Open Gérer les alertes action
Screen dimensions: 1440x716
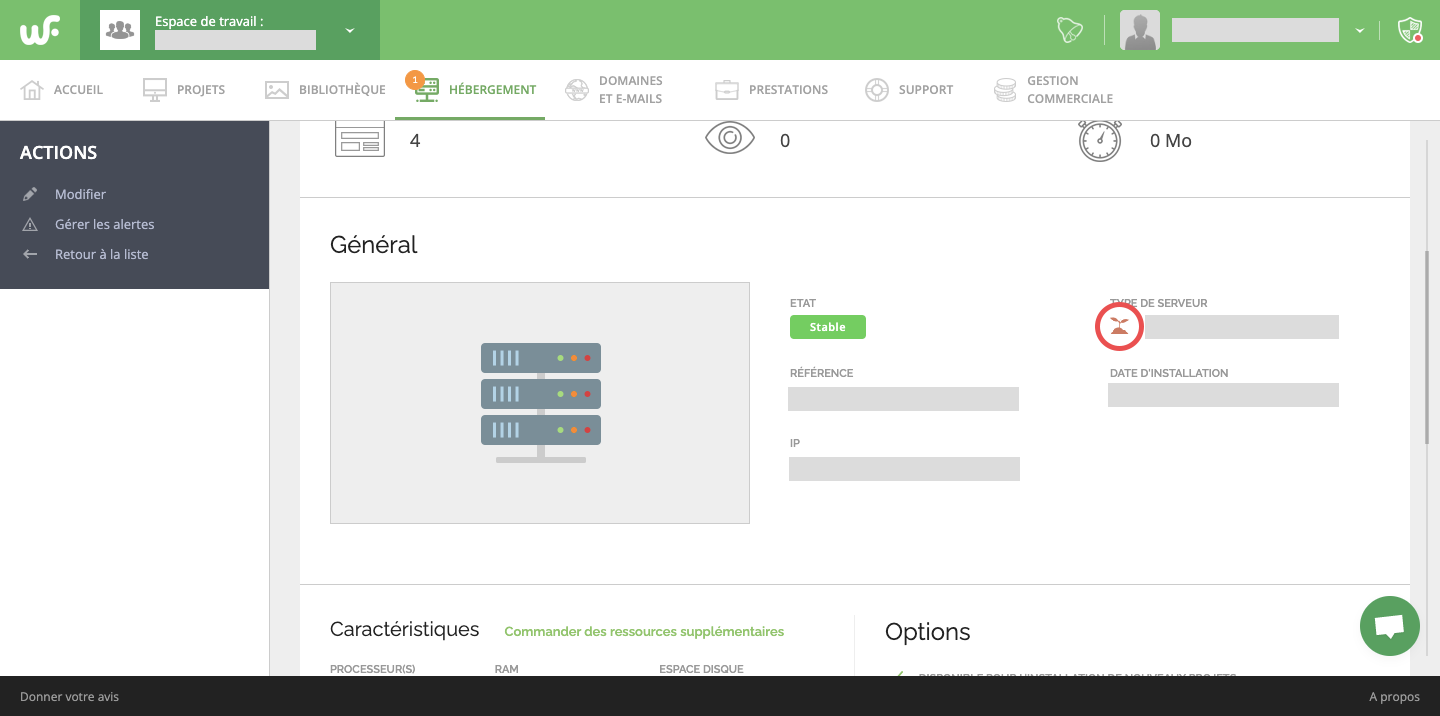[x=105, y=224]
